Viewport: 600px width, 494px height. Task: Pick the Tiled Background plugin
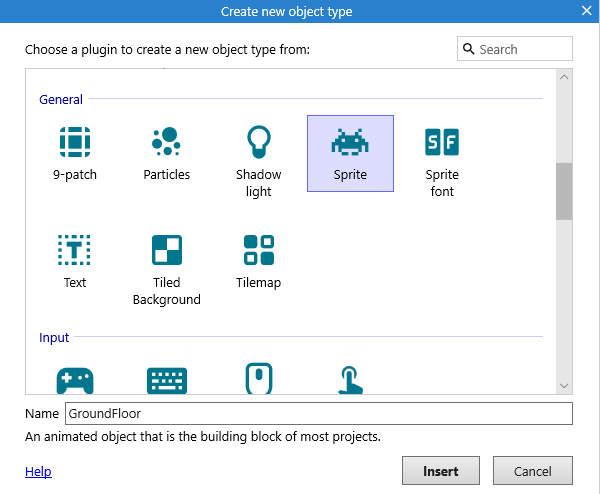point(166,250)
